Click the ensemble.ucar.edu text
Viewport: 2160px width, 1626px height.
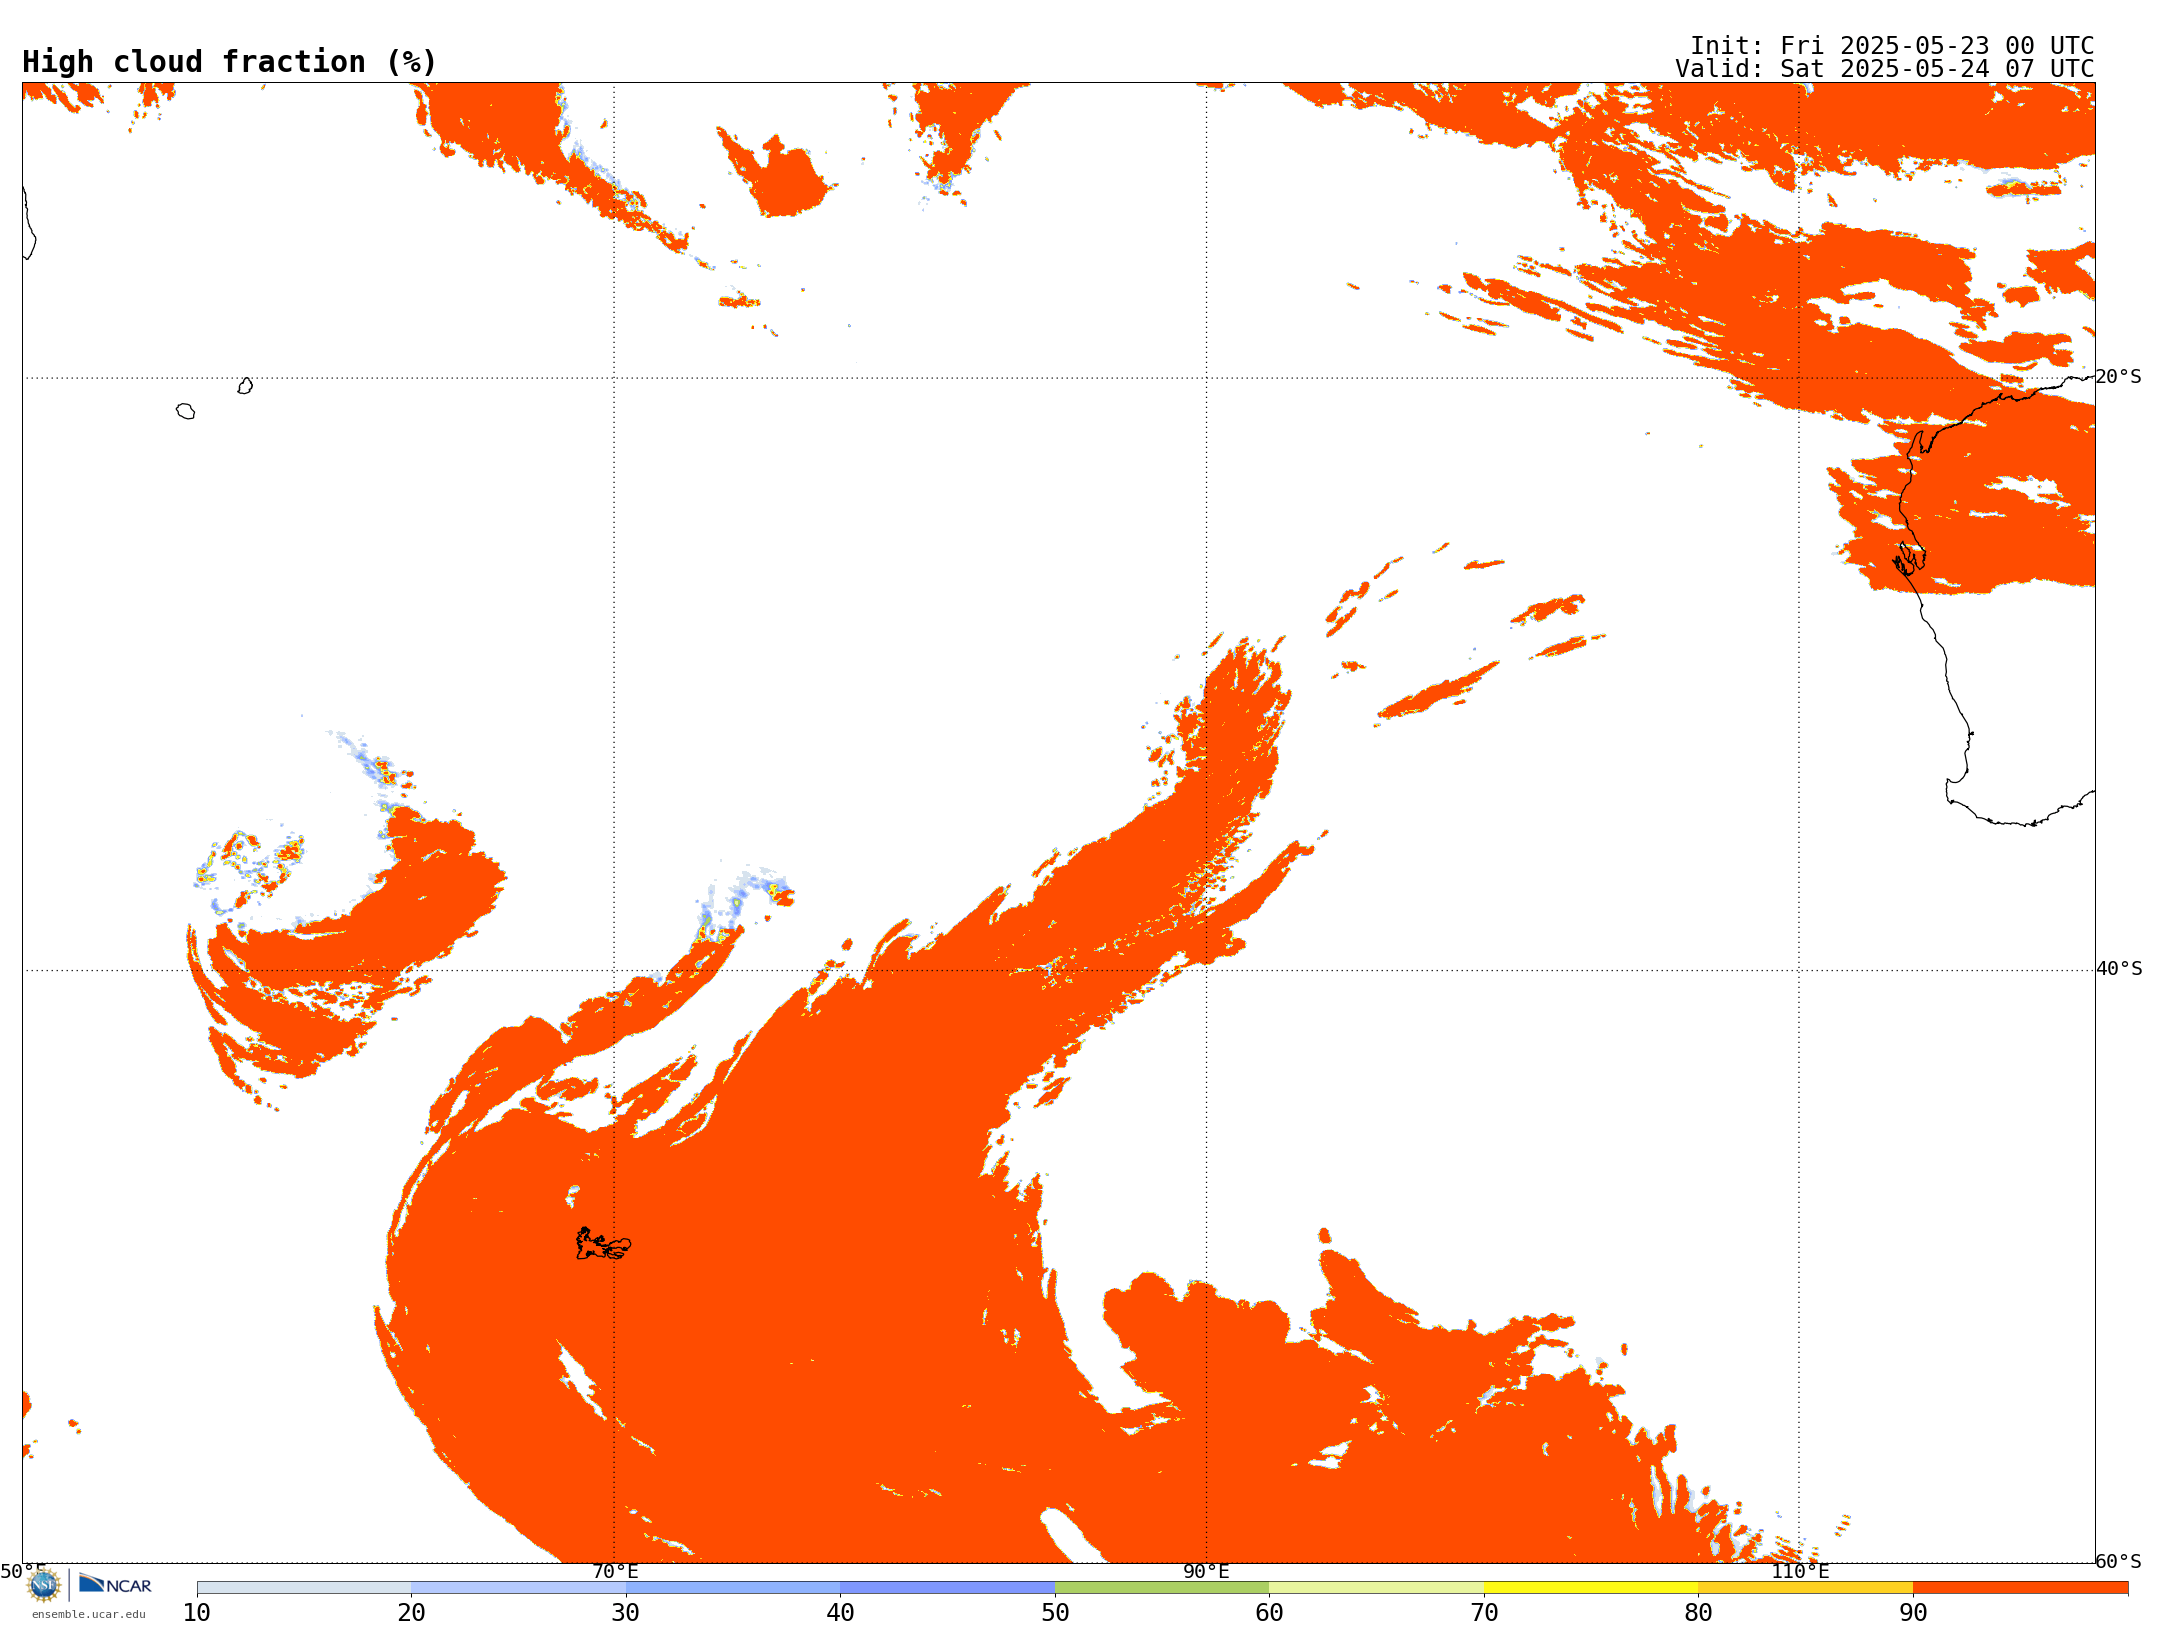point(89,1614)
